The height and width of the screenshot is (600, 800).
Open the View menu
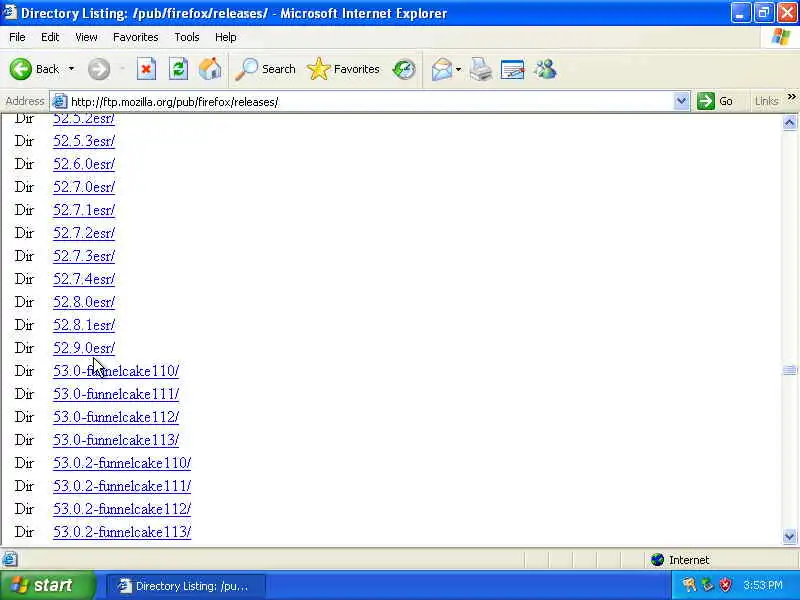(86, 37)
